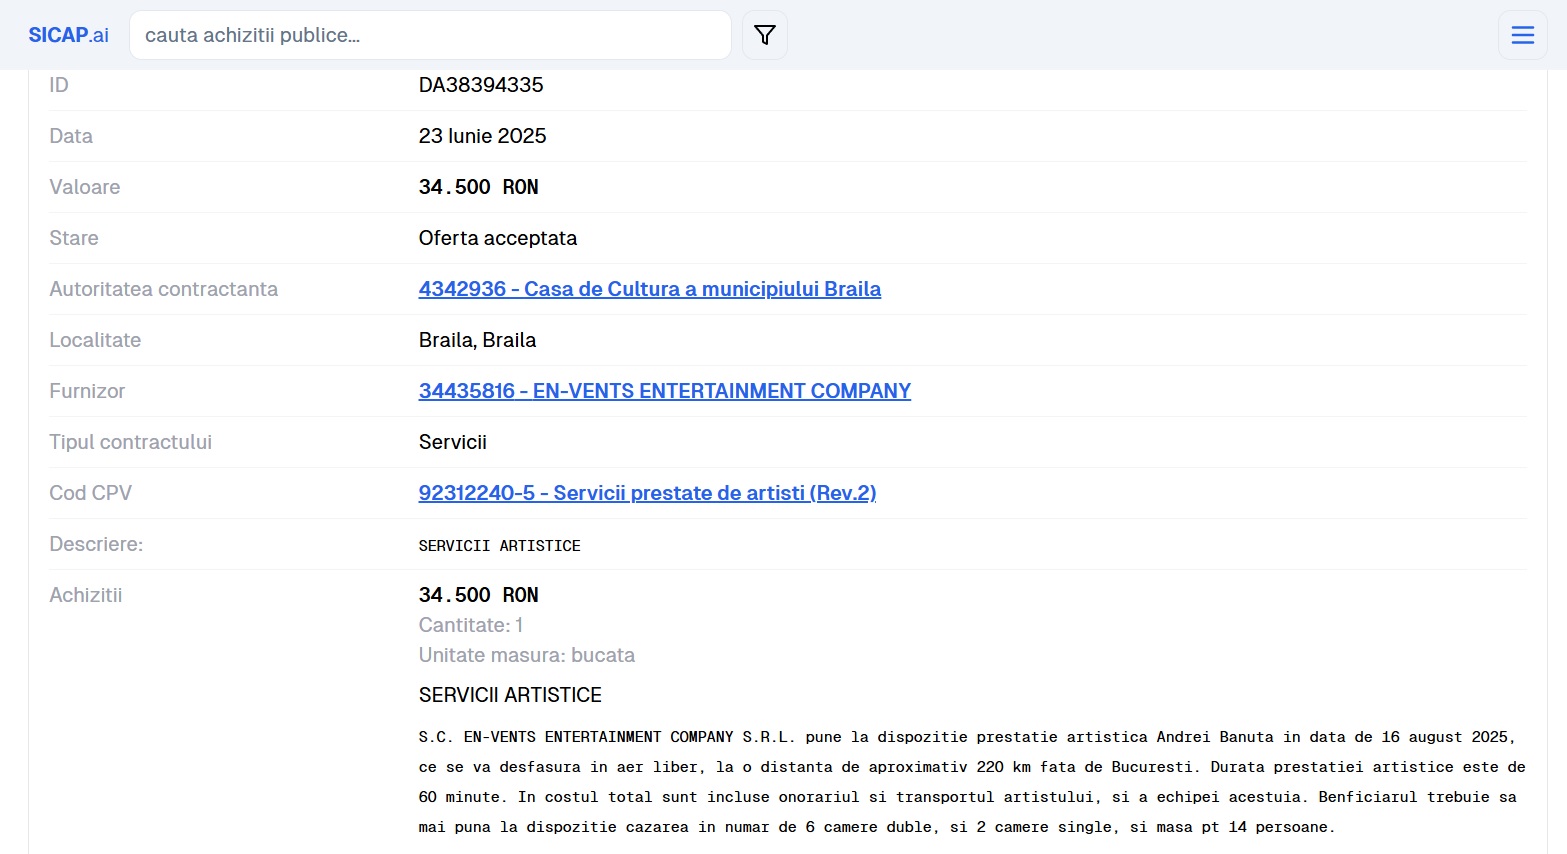
Task: Click the date value 23 Iunie 2025
Action: 483,136
